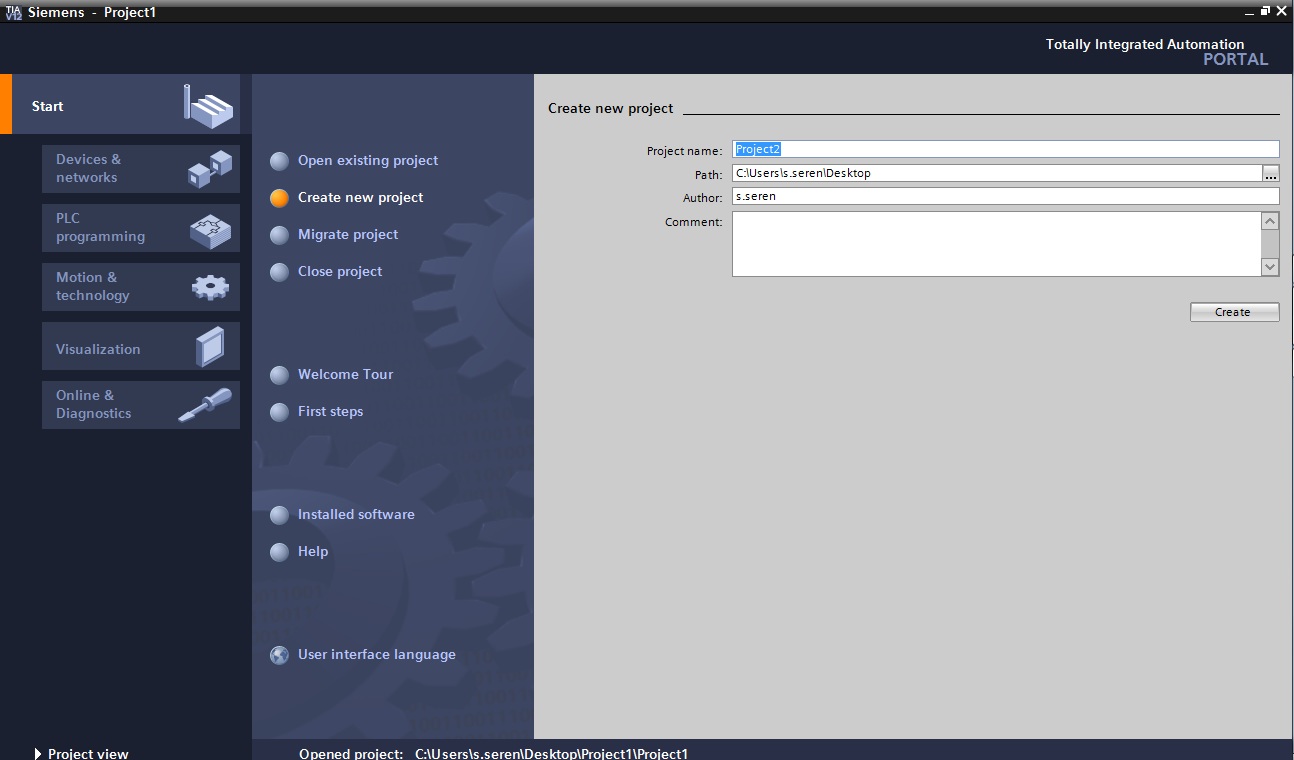Select the Help bullet
Viewport: 1294px width, 760px height.
(x=280, y=552)
